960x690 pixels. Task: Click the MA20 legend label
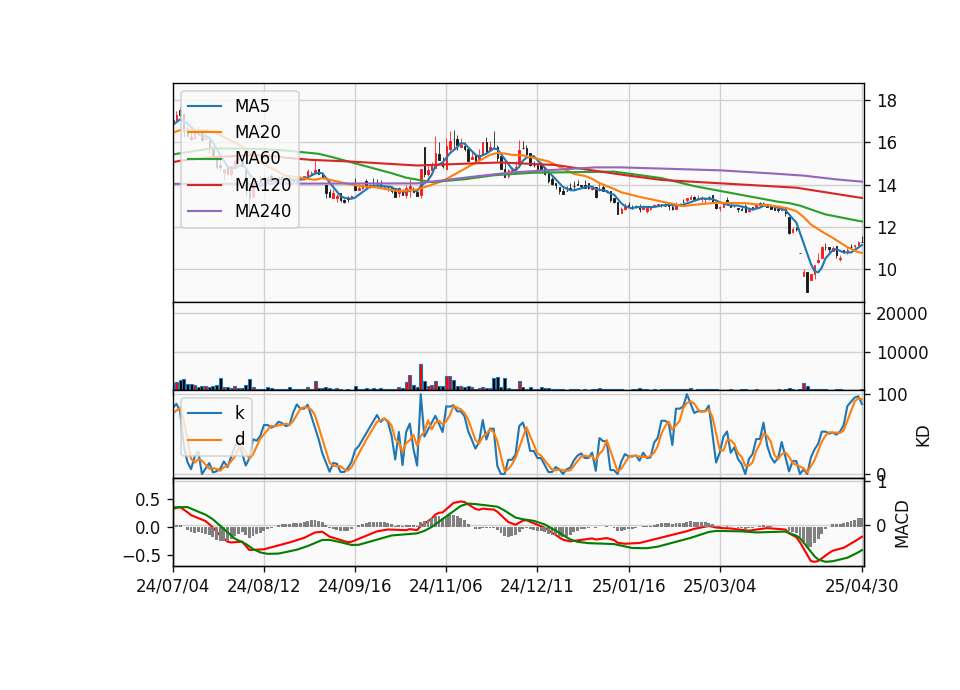tap(257, 132)
